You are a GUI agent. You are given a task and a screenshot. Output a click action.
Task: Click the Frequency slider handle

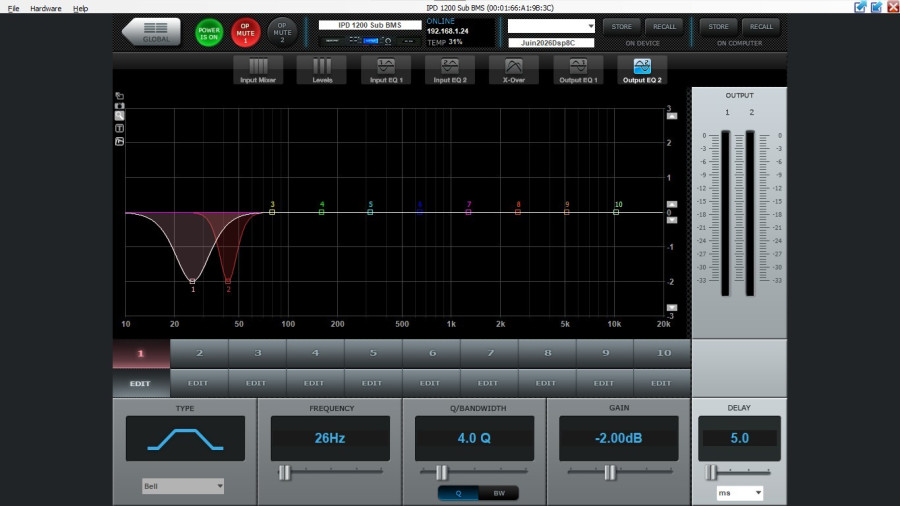tap(285, 472)
